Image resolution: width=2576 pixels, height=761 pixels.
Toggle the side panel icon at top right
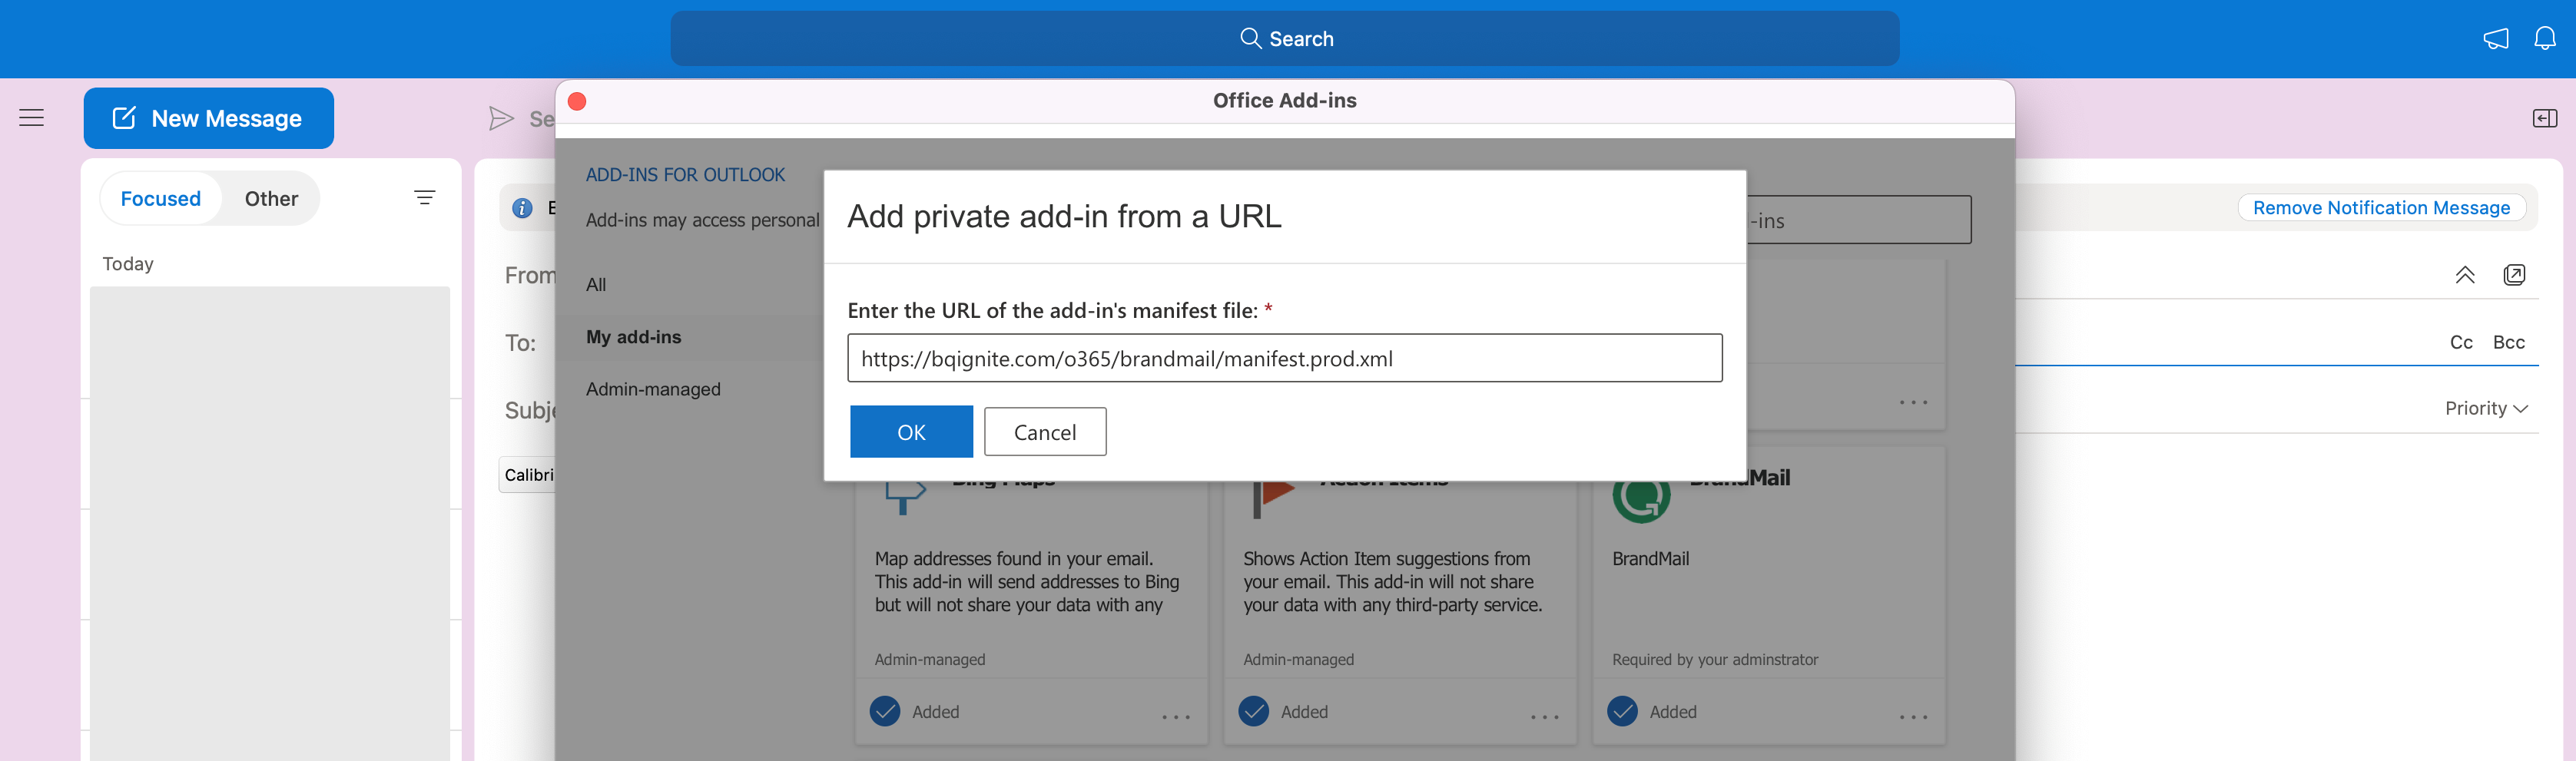2544,119
